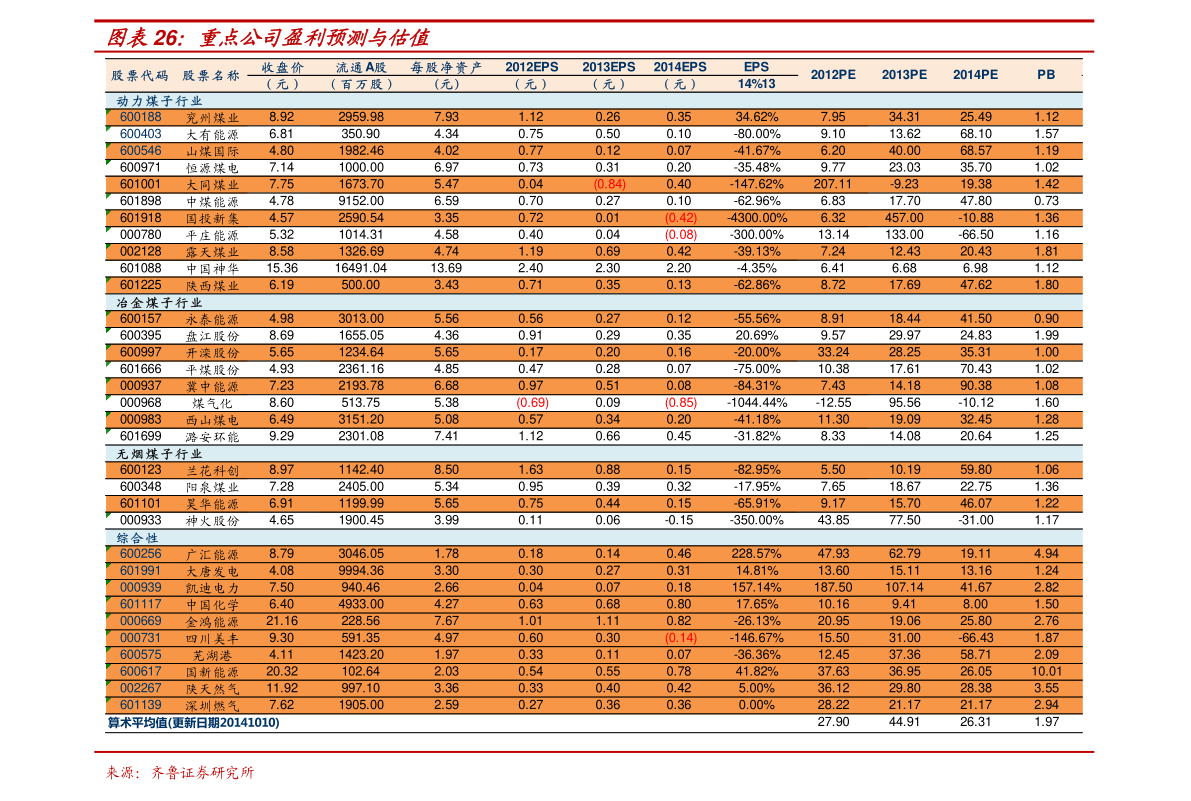Click the source text 来源：齐鲁证券研究所
Image resolution: width=1191 pixels, height=801 pixels.
point(181,773)
